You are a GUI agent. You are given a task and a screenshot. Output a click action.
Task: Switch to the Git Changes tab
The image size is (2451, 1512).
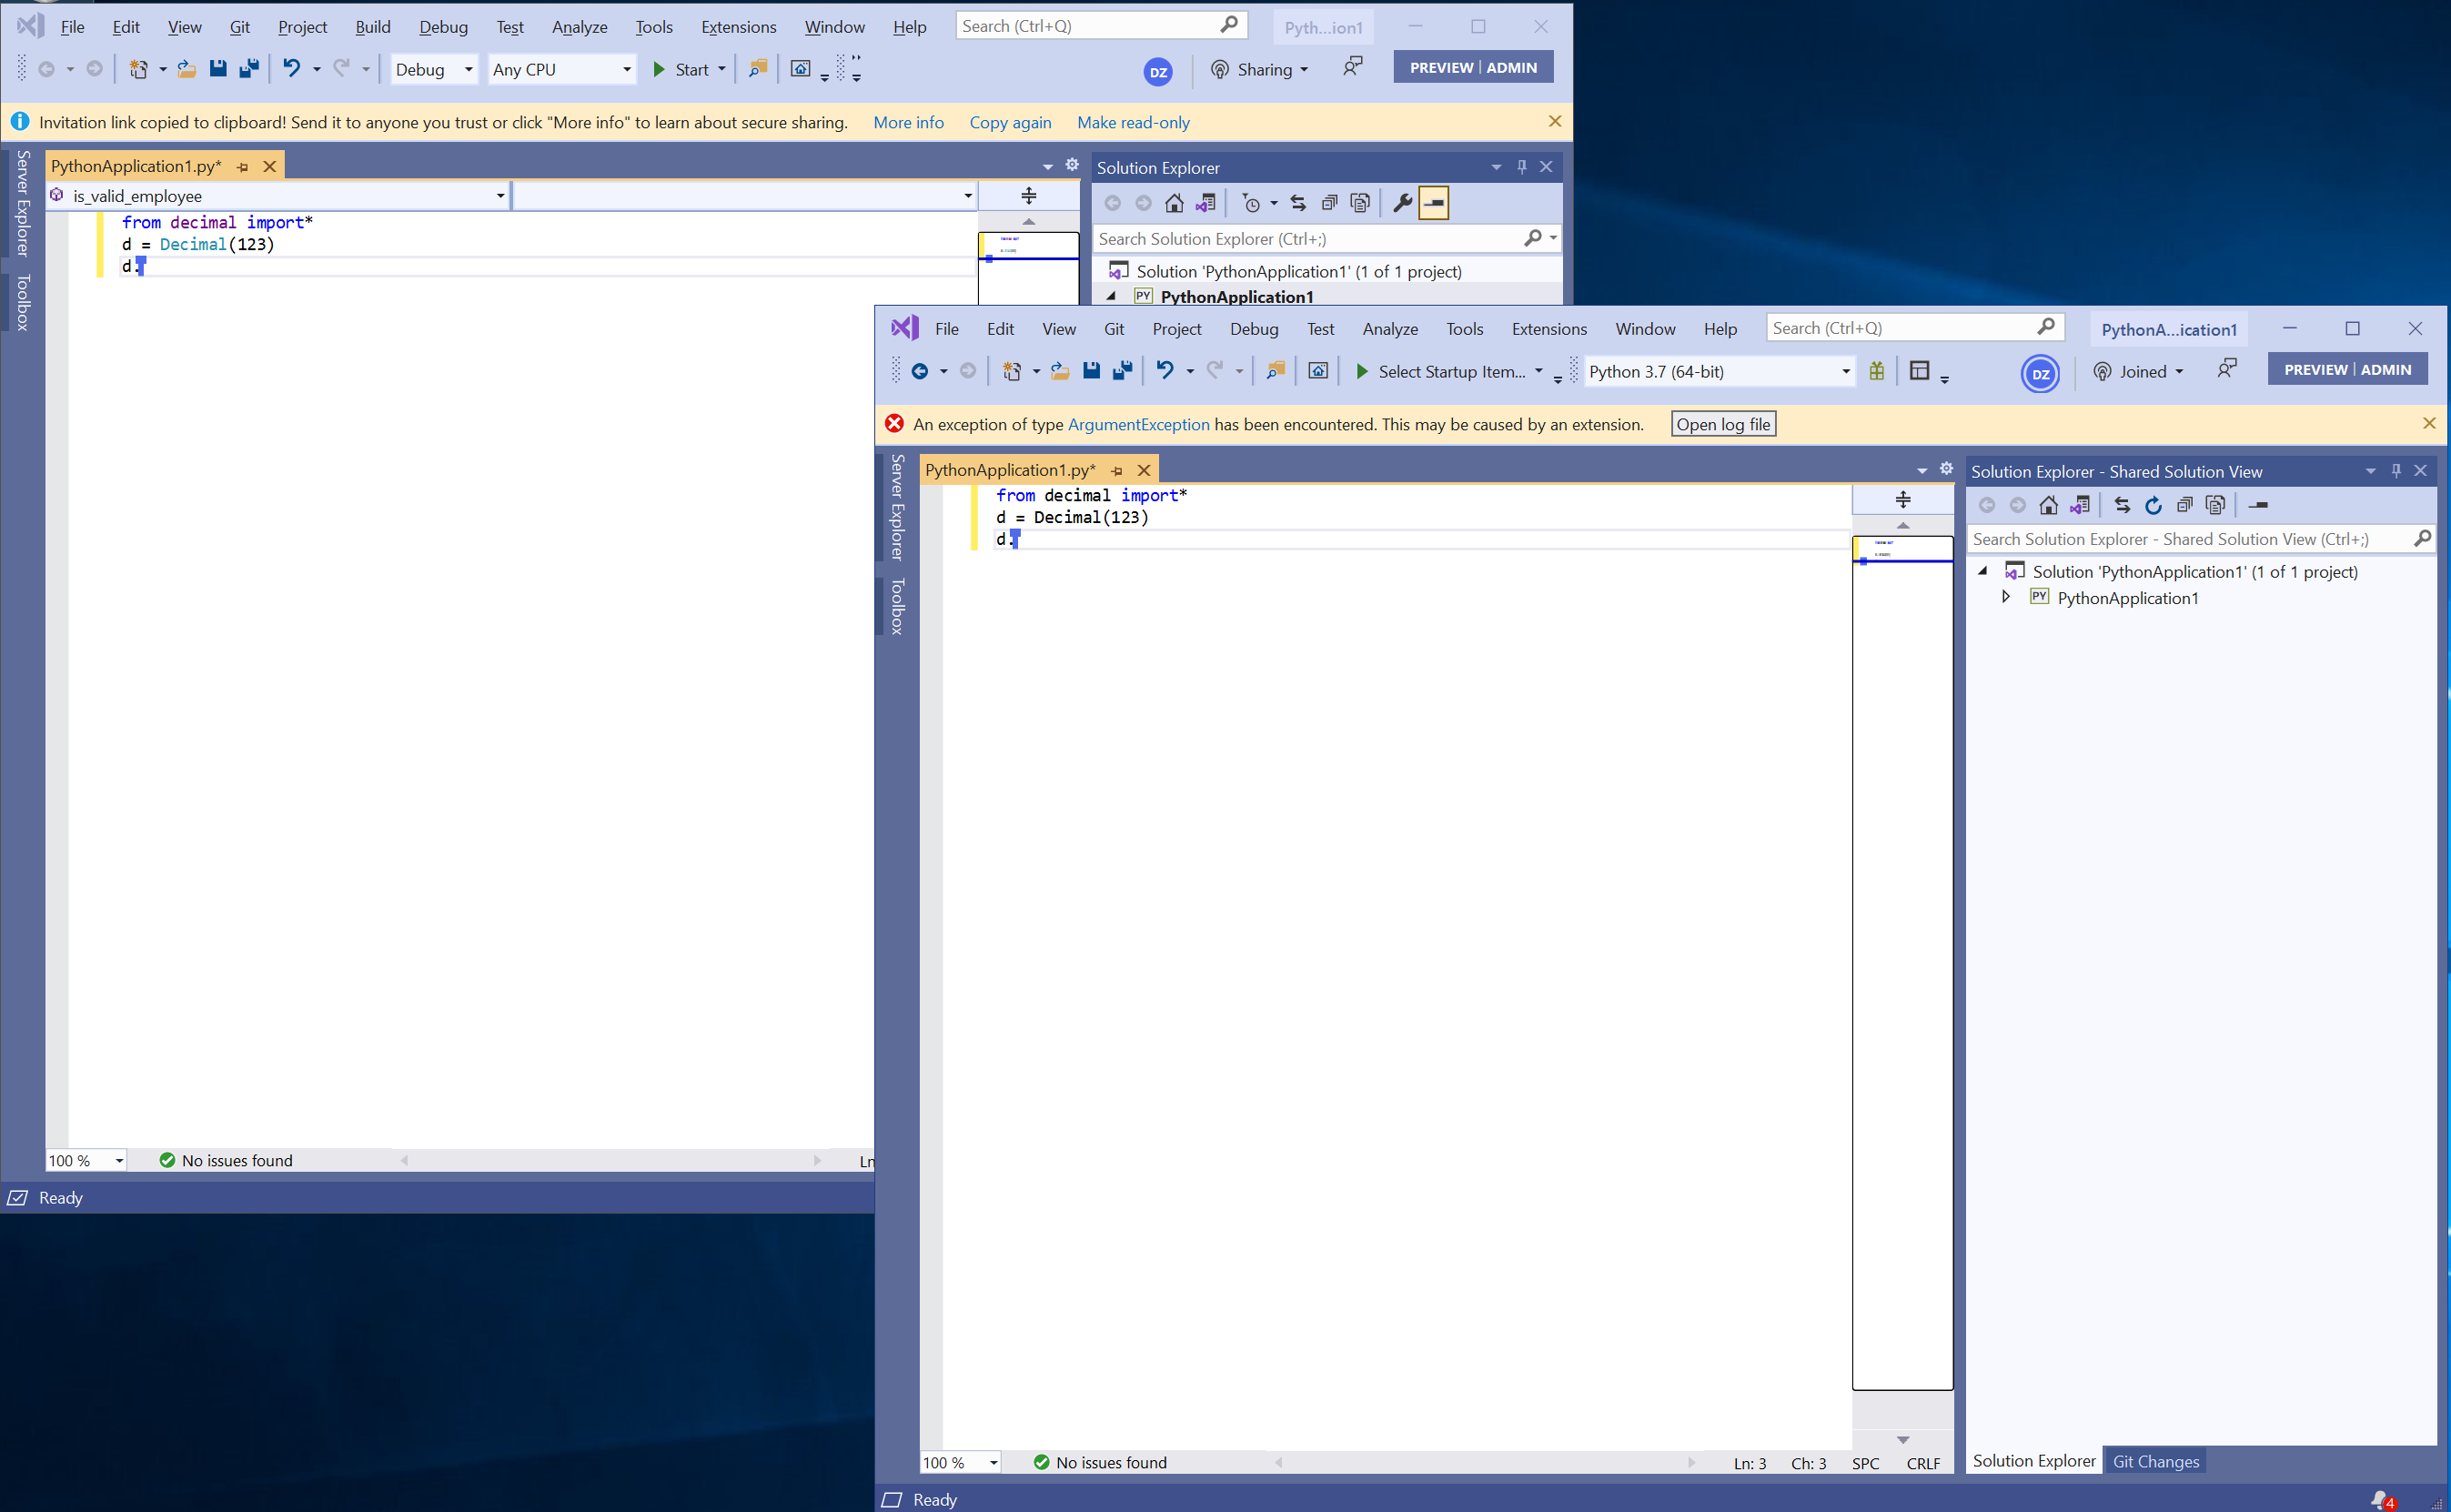[2155, 1461]
